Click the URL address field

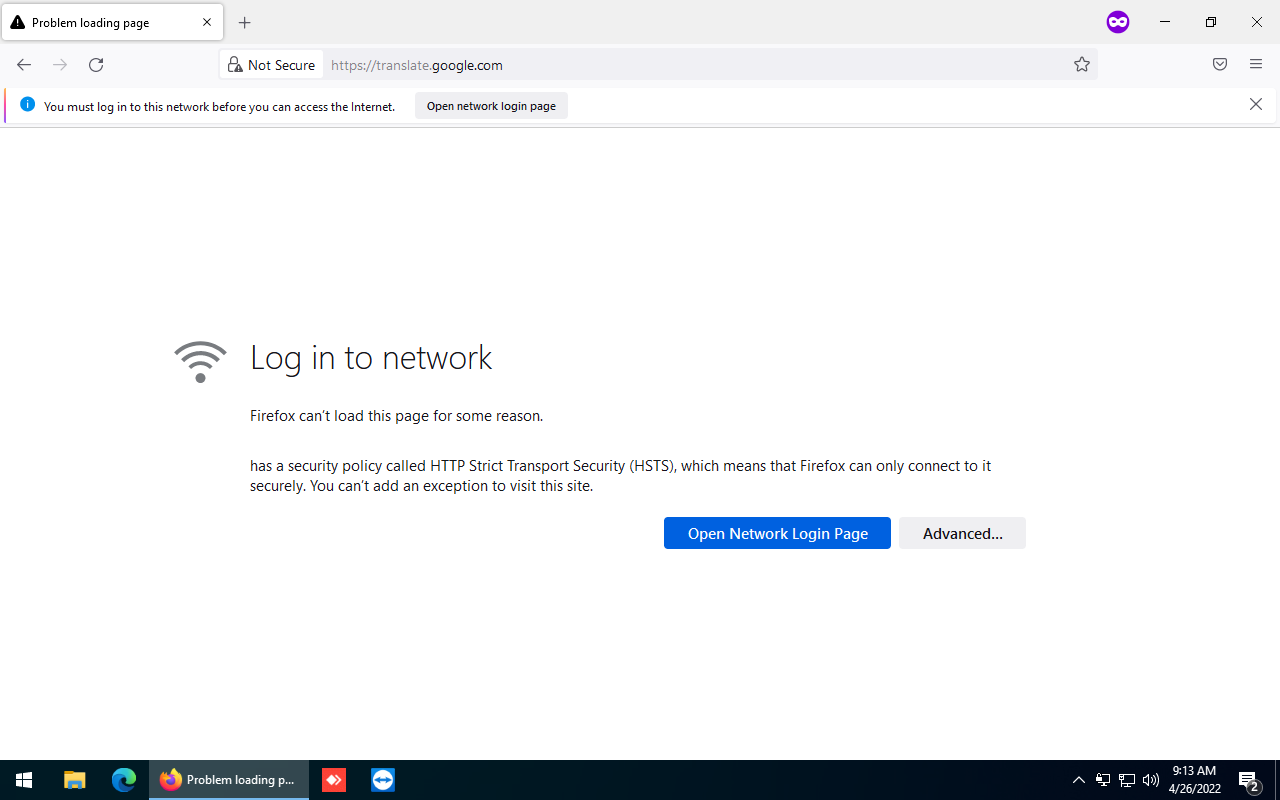tap(690, 65)
